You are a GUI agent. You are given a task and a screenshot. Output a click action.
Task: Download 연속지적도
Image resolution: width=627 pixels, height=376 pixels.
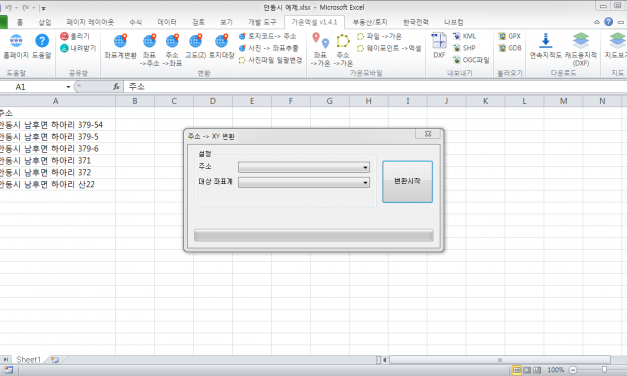point(545,46)
